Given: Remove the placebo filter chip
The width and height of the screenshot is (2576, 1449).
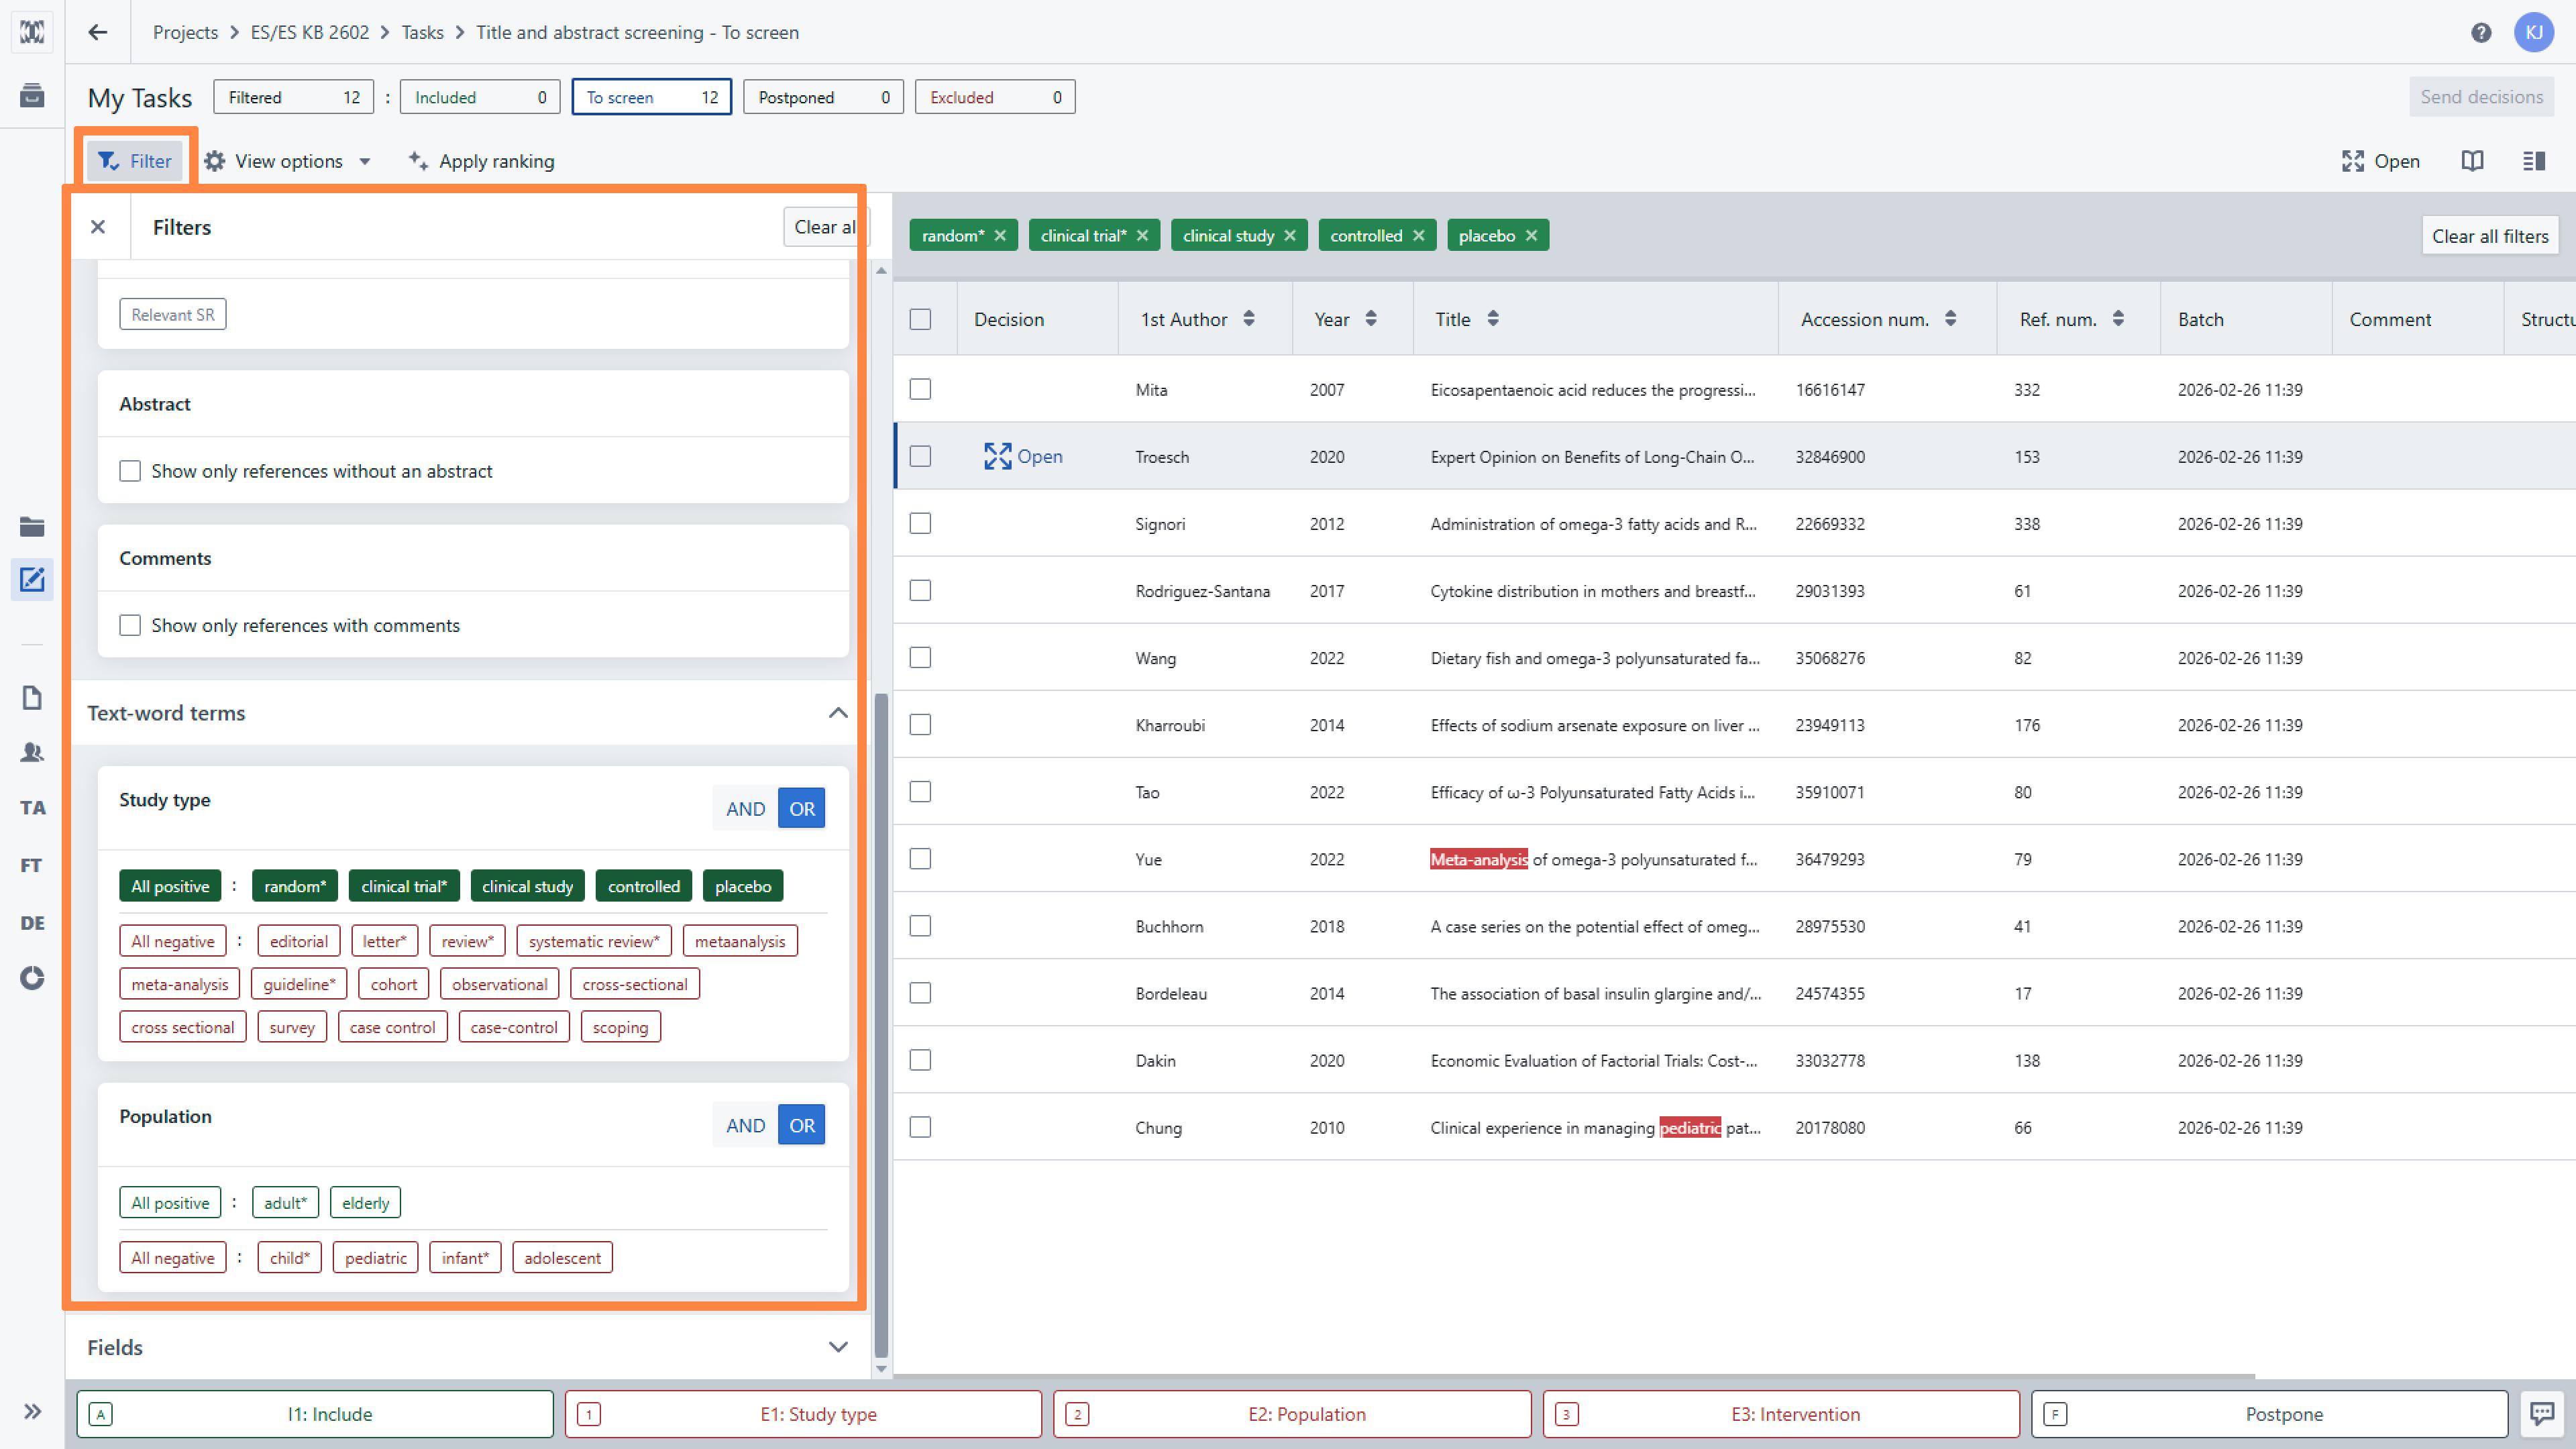Looking at the screenshot, I should pos(1531,236).
